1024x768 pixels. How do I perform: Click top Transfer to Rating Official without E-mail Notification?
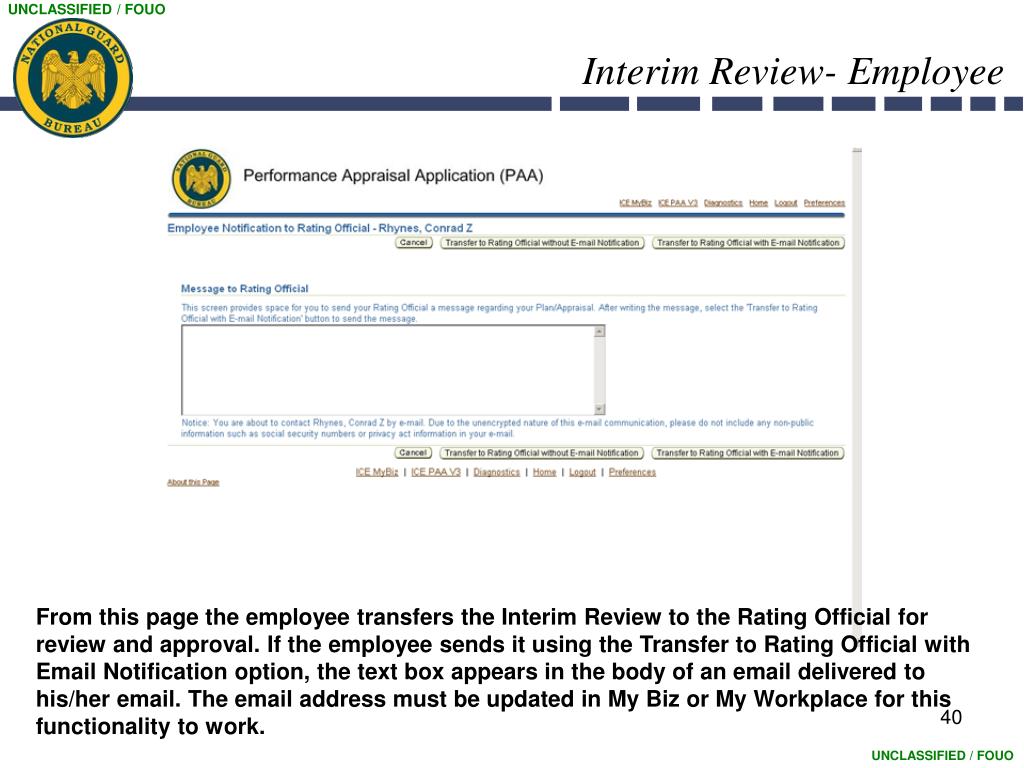542,243
